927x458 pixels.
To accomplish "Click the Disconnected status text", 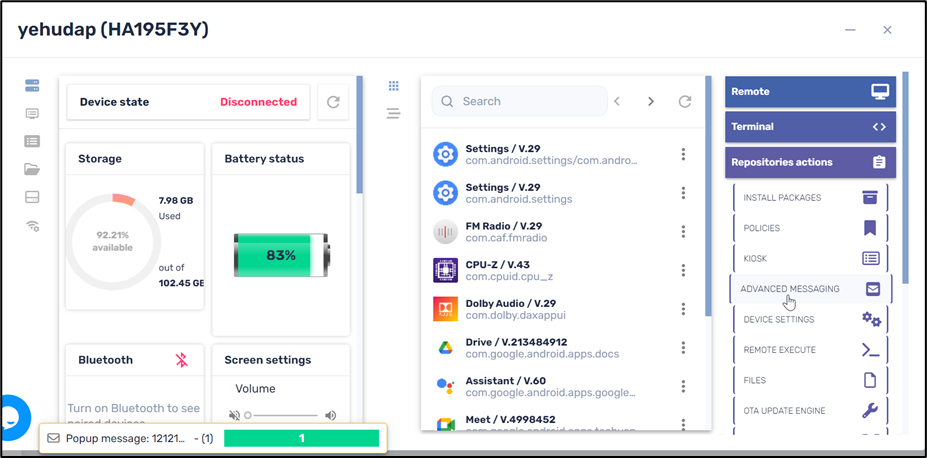I will click(258, 102).
